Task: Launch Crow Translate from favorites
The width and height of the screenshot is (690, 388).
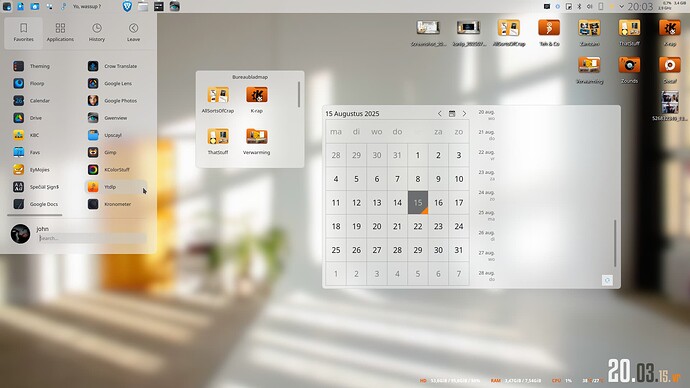Action: [115, 66]
